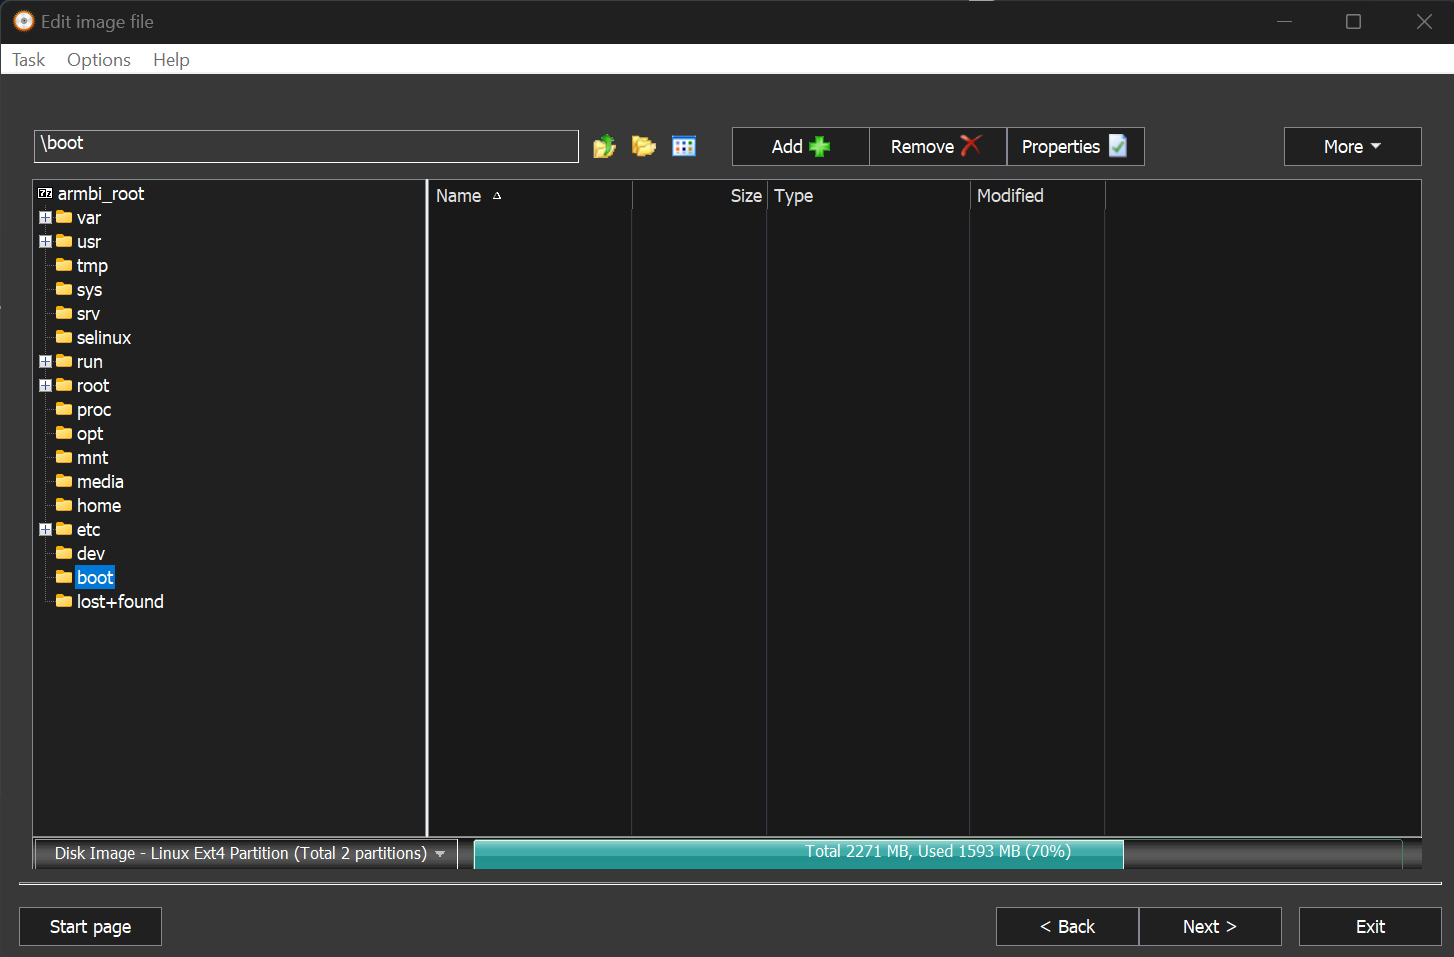This screenshot has height=957, width=1454.
Task: Select the etc folder label
Action: [x=89, y=529]
